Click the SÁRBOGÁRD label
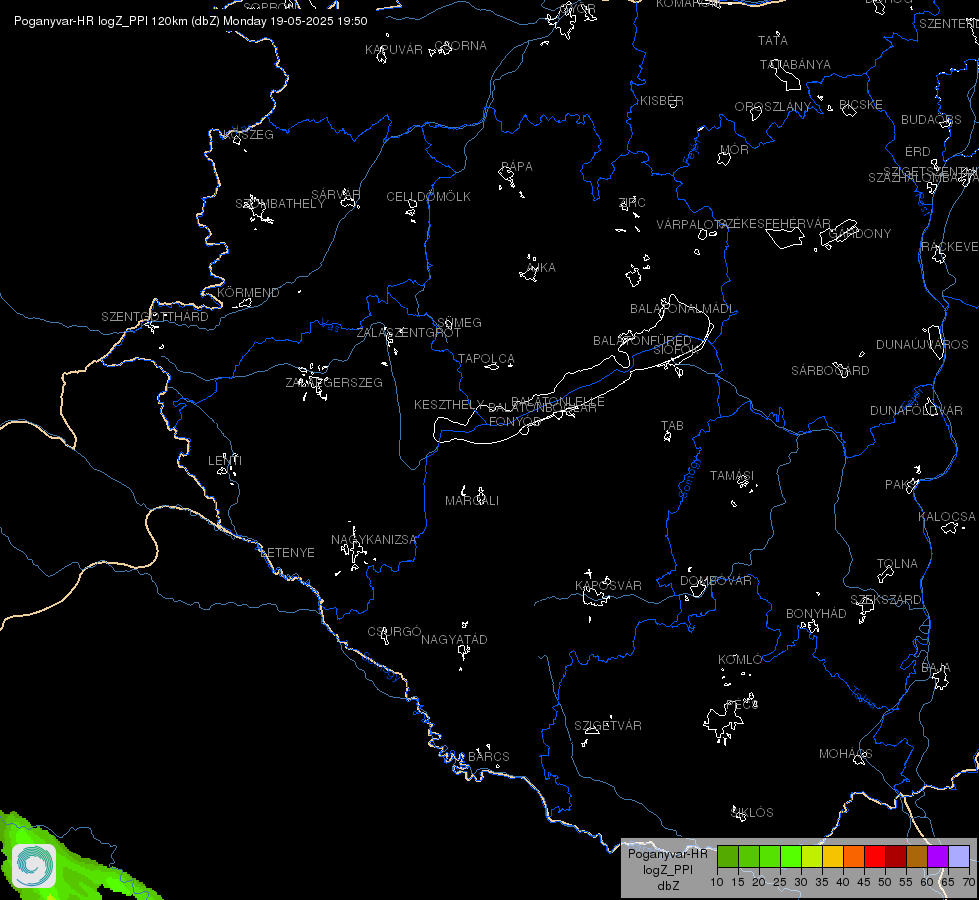This screenshot has height=900, width=979. (x=830, y=371)
